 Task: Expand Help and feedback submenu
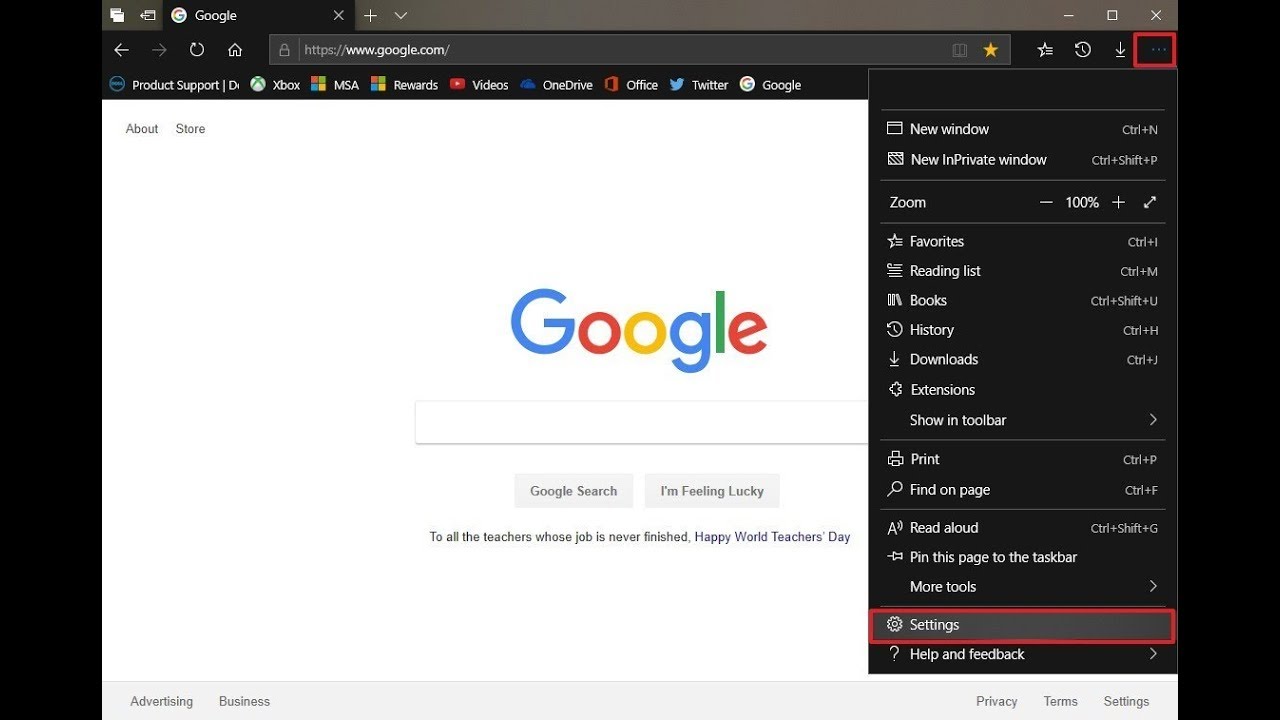(x=1023, y=654)
